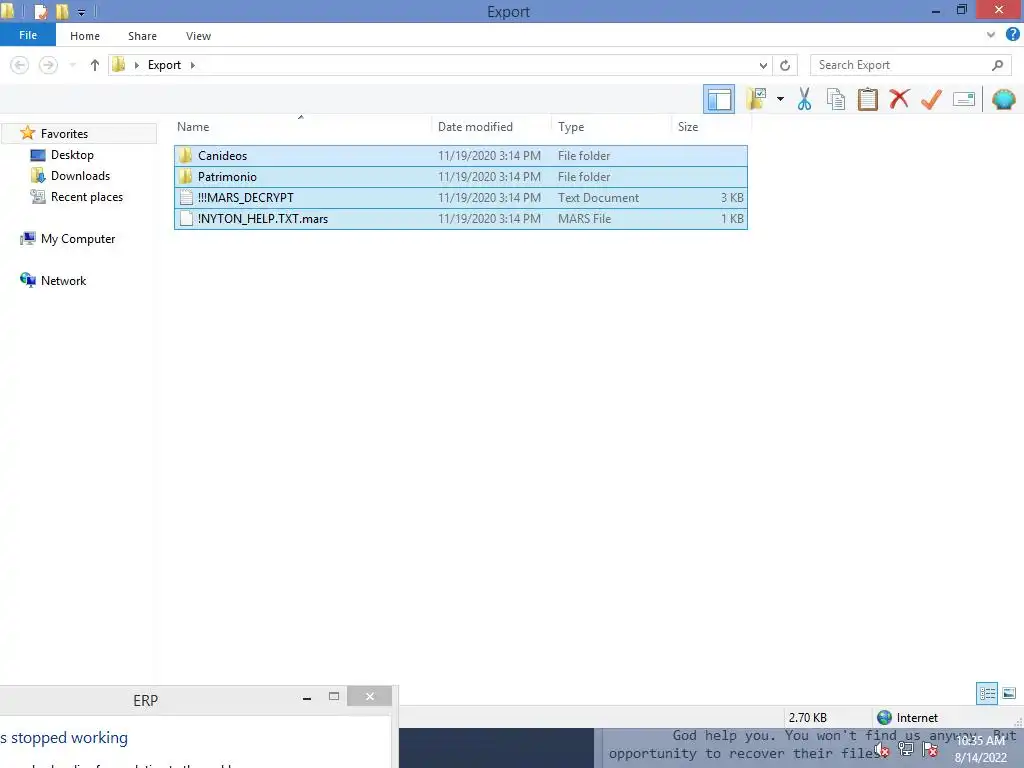The height and width of the screenshot is (768, 1024).
Task: Go up one folder level
Action: 95,65
